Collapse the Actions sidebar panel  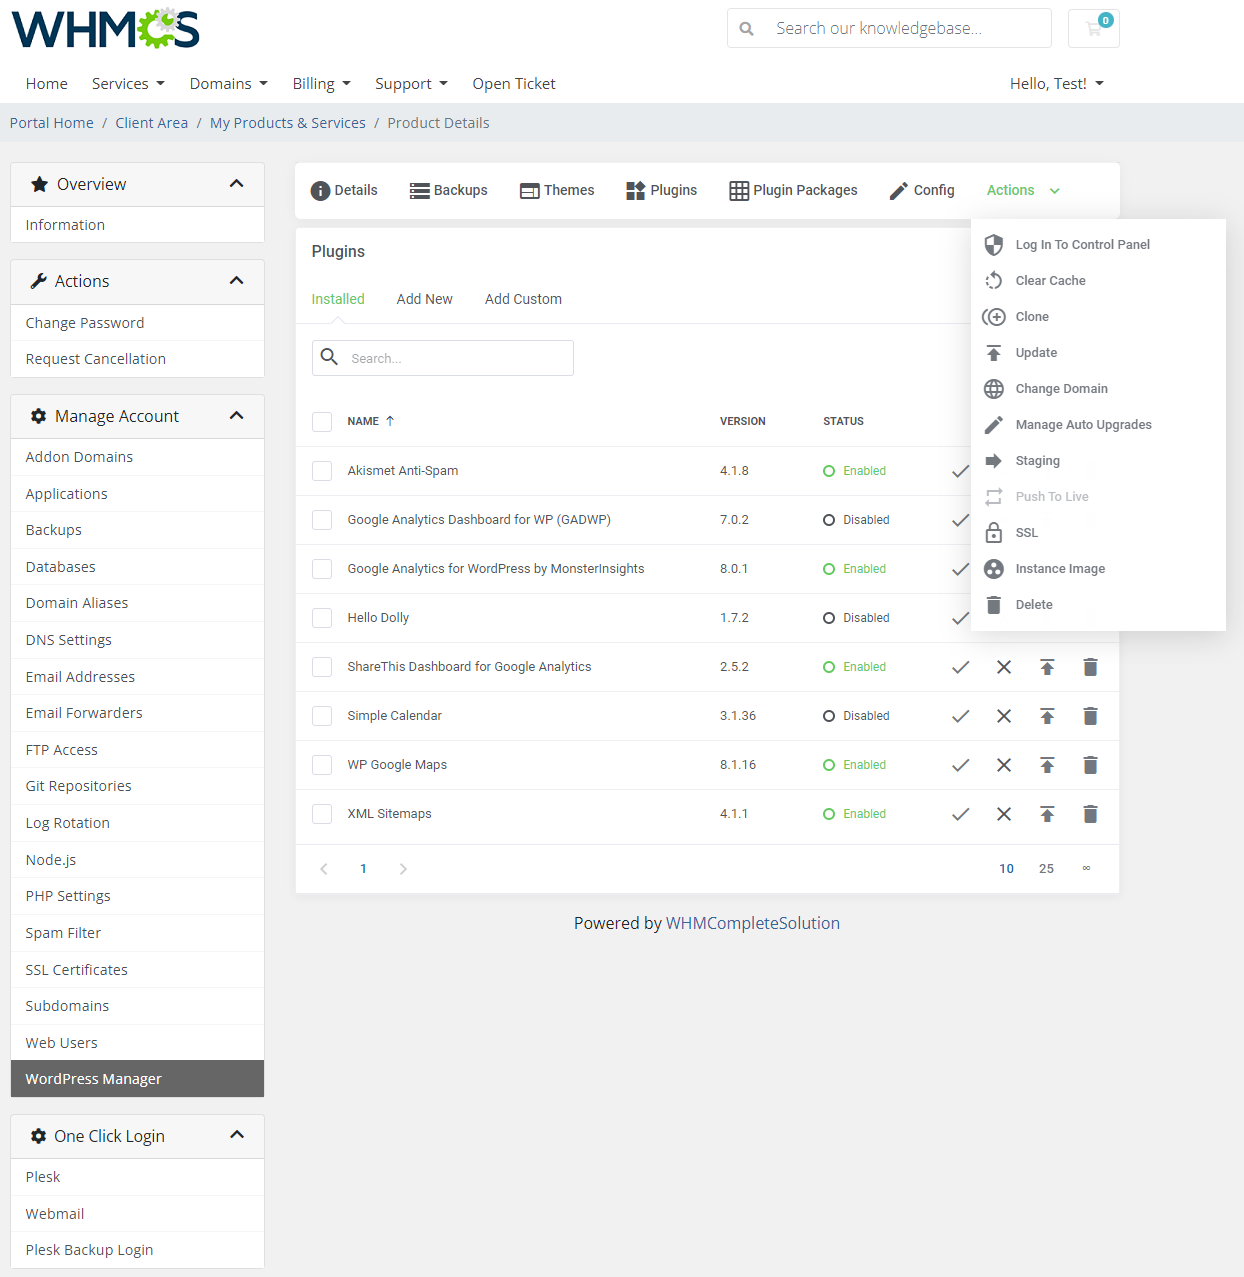click(237, 281)
